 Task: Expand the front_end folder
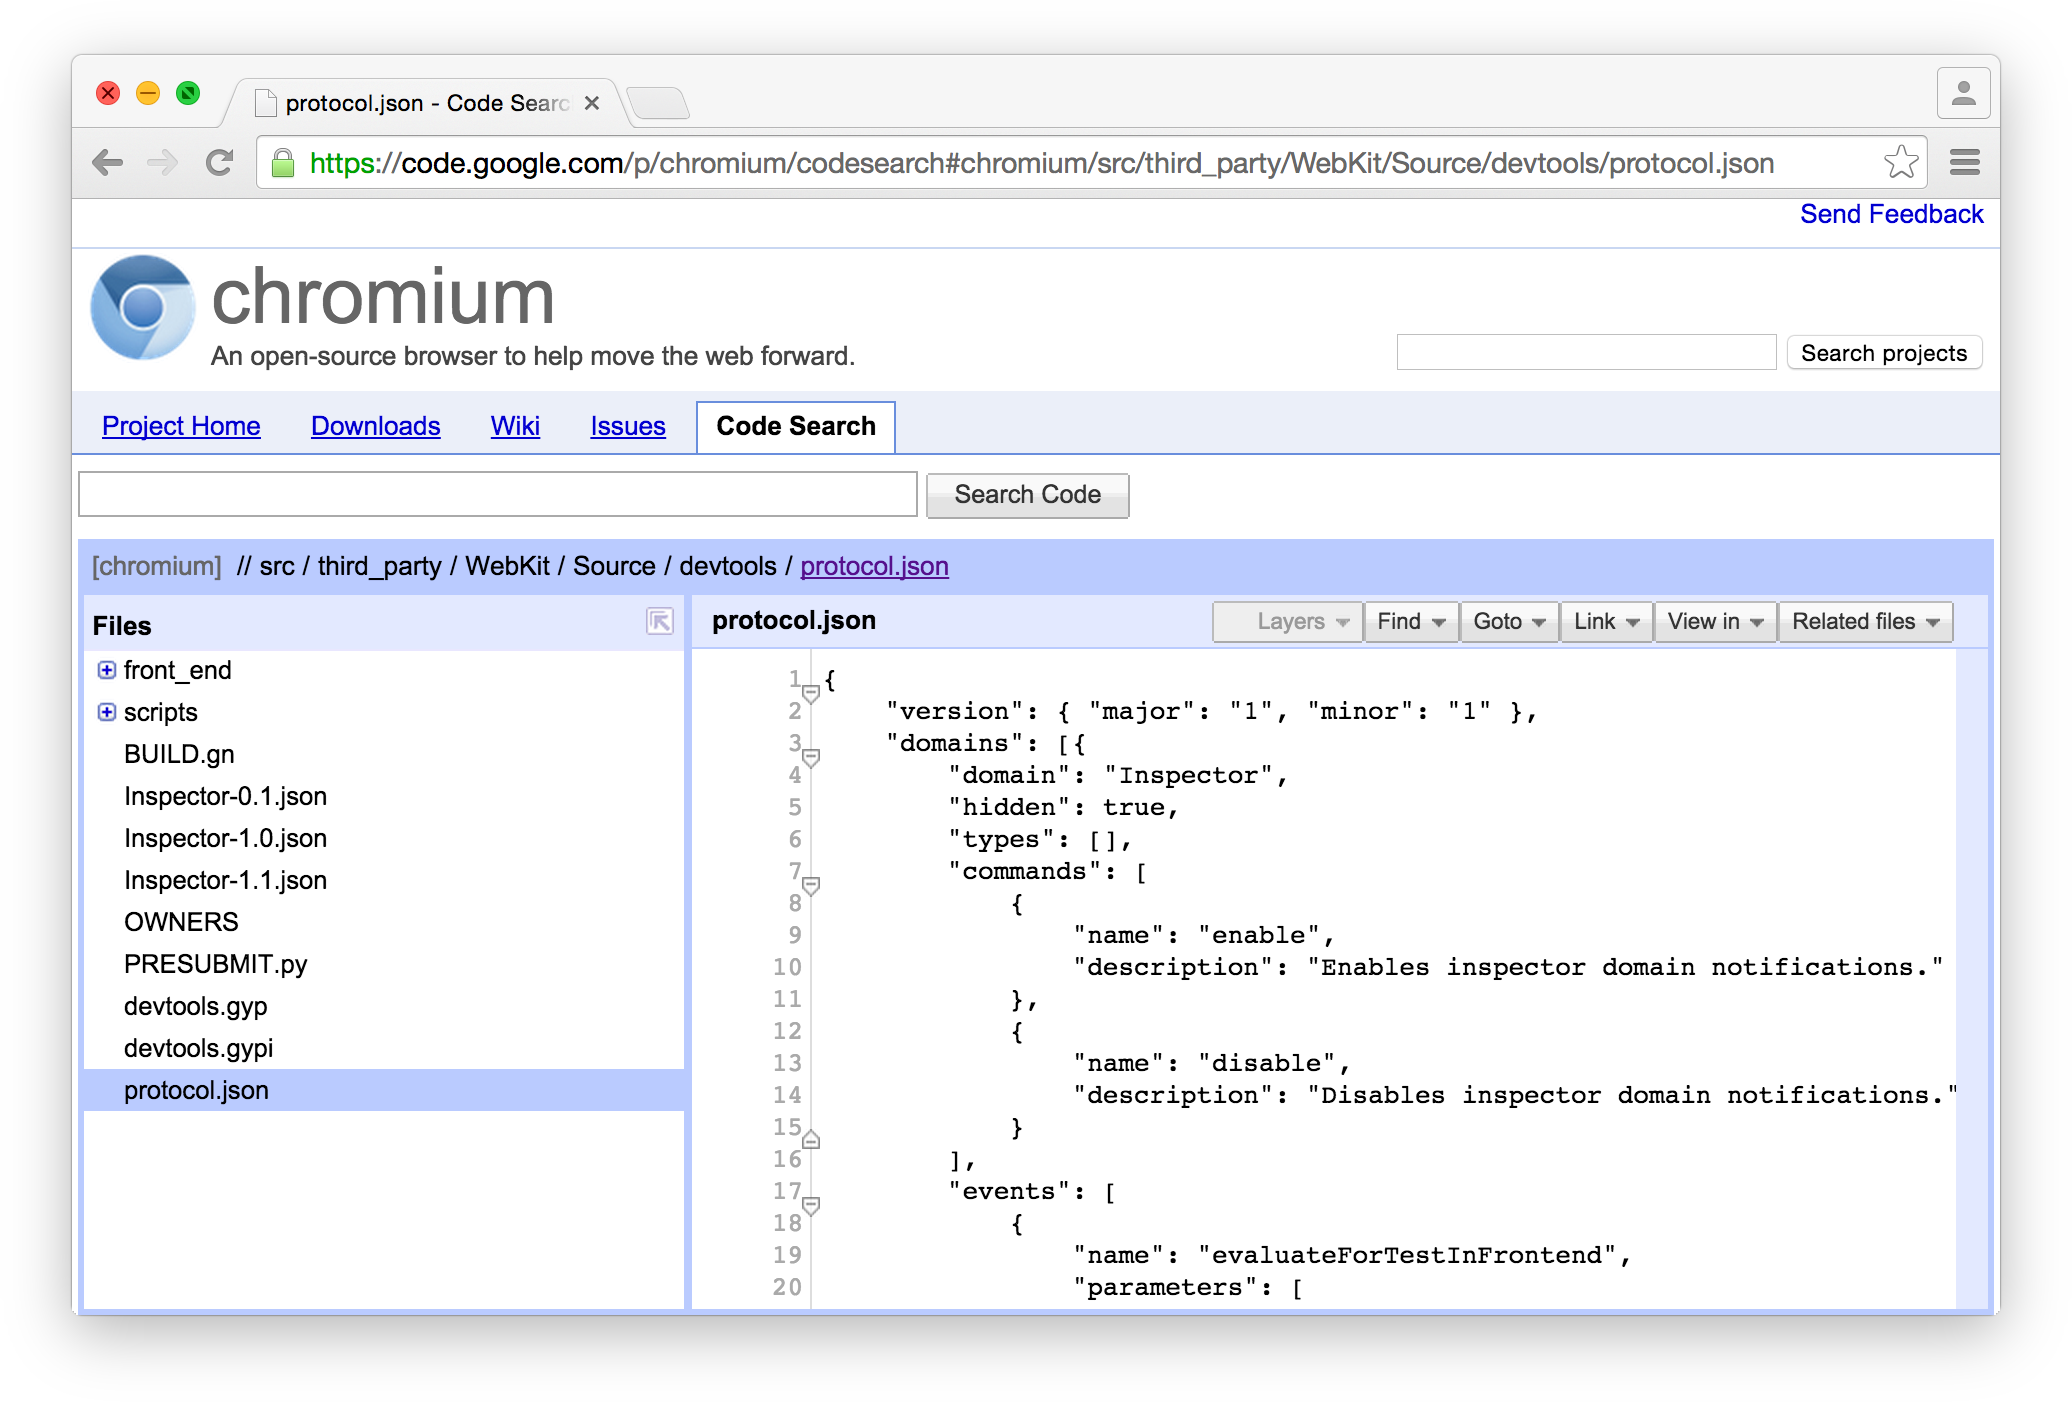tap(107, 670)
